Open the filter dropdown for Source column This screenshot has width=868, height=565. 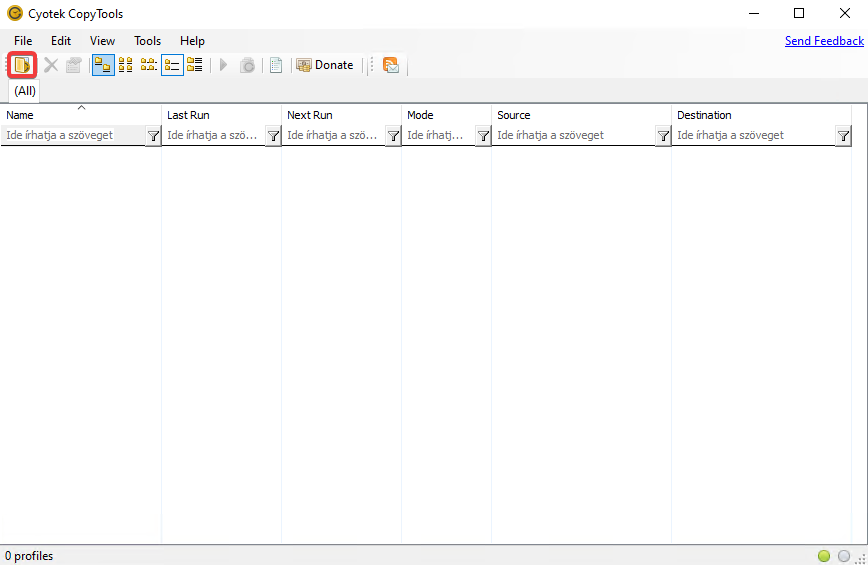(x=663, y=136)
